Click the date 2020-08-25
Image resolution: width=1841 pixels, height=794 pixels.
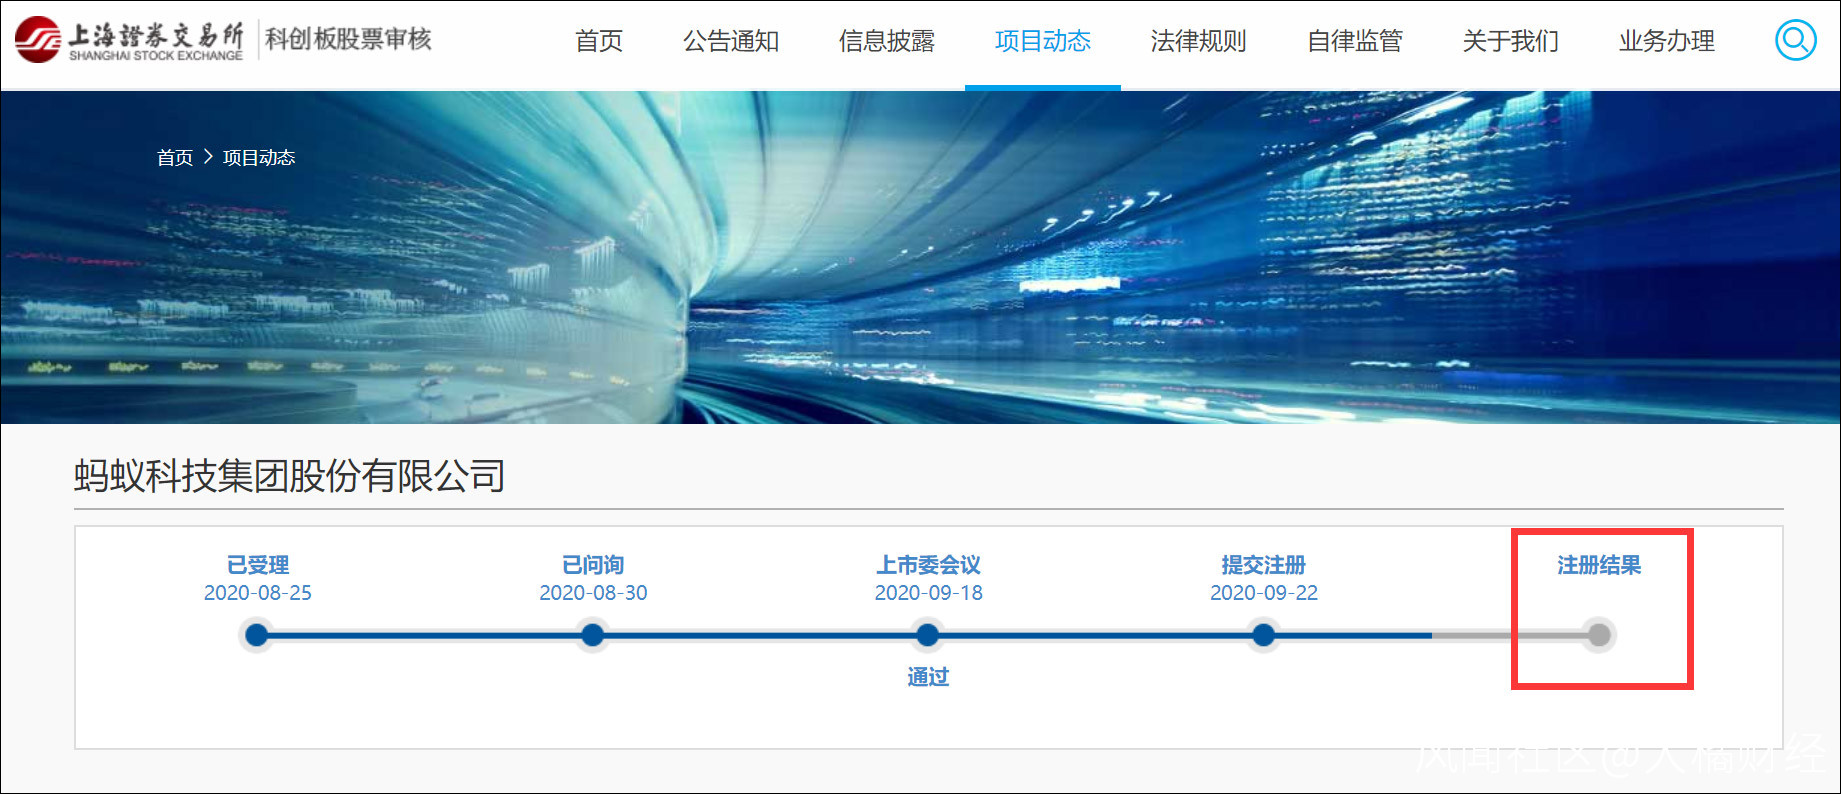coord(258,593)
